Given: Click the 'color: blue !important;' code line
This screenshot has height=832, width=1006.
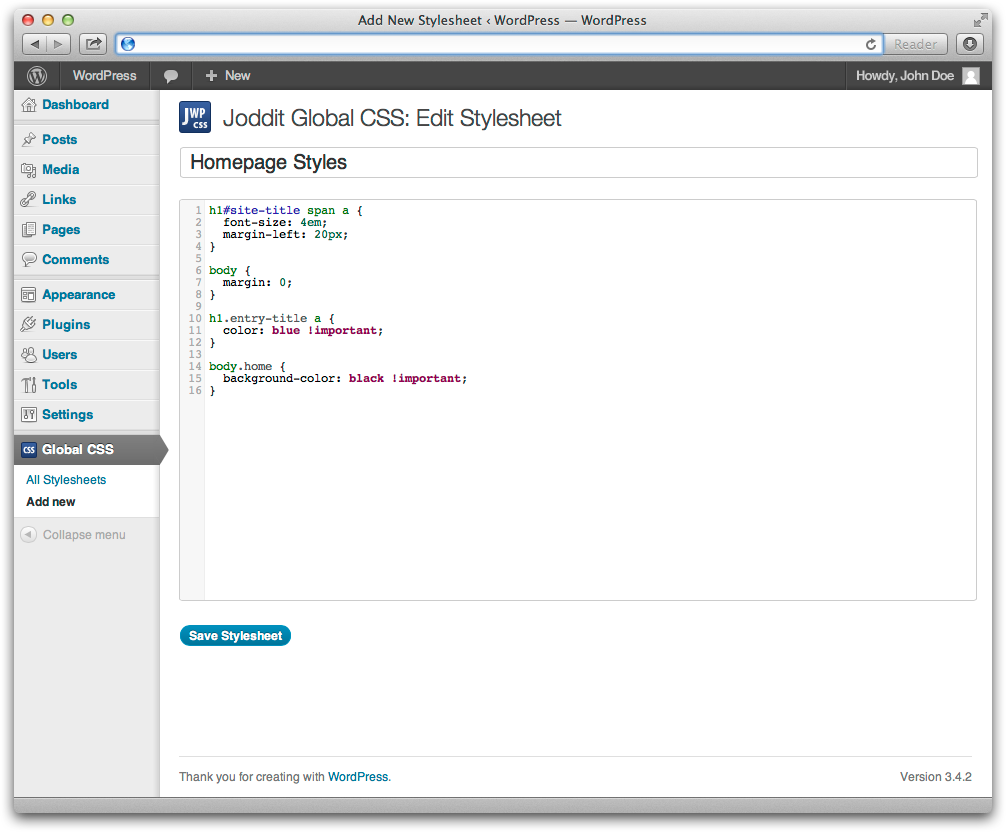Looking at the screenshot, I should [x=303, y=330].
